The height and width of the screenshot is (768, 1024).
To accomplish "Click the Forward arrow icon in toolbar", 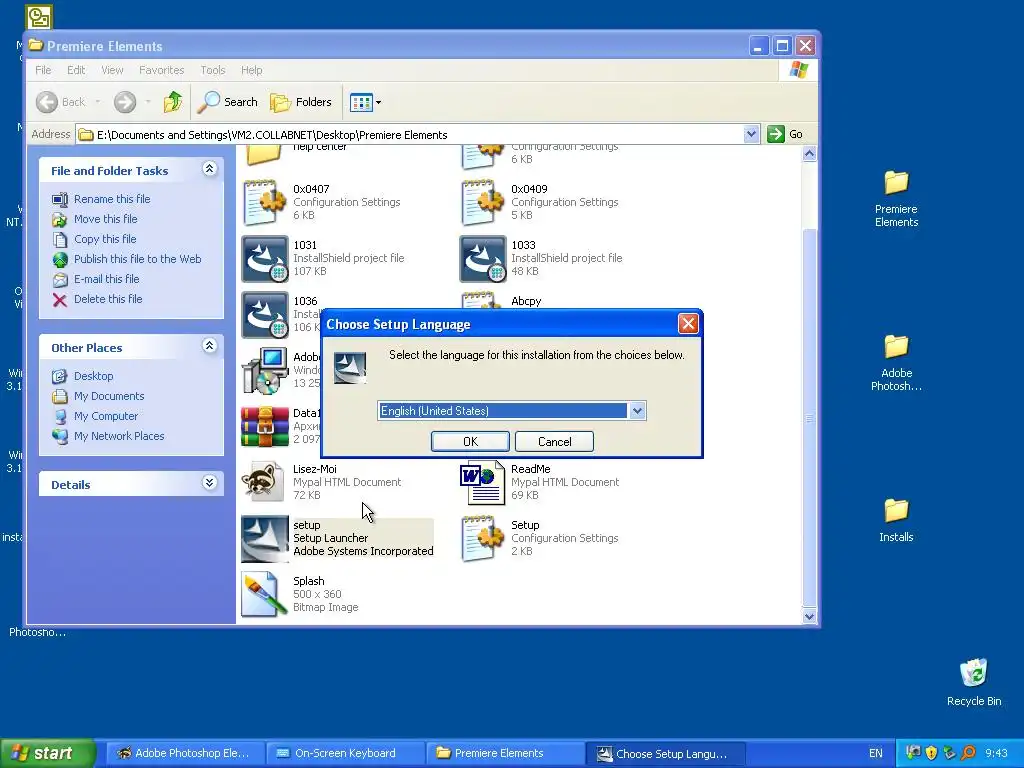I will [x=125, y=102].
